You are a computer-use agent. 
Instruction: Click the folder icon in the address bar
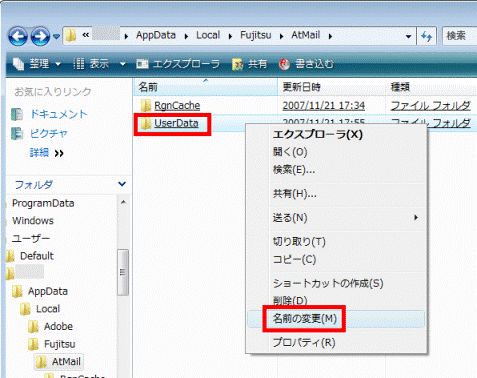pyautogui.click(x=71, y=35)
